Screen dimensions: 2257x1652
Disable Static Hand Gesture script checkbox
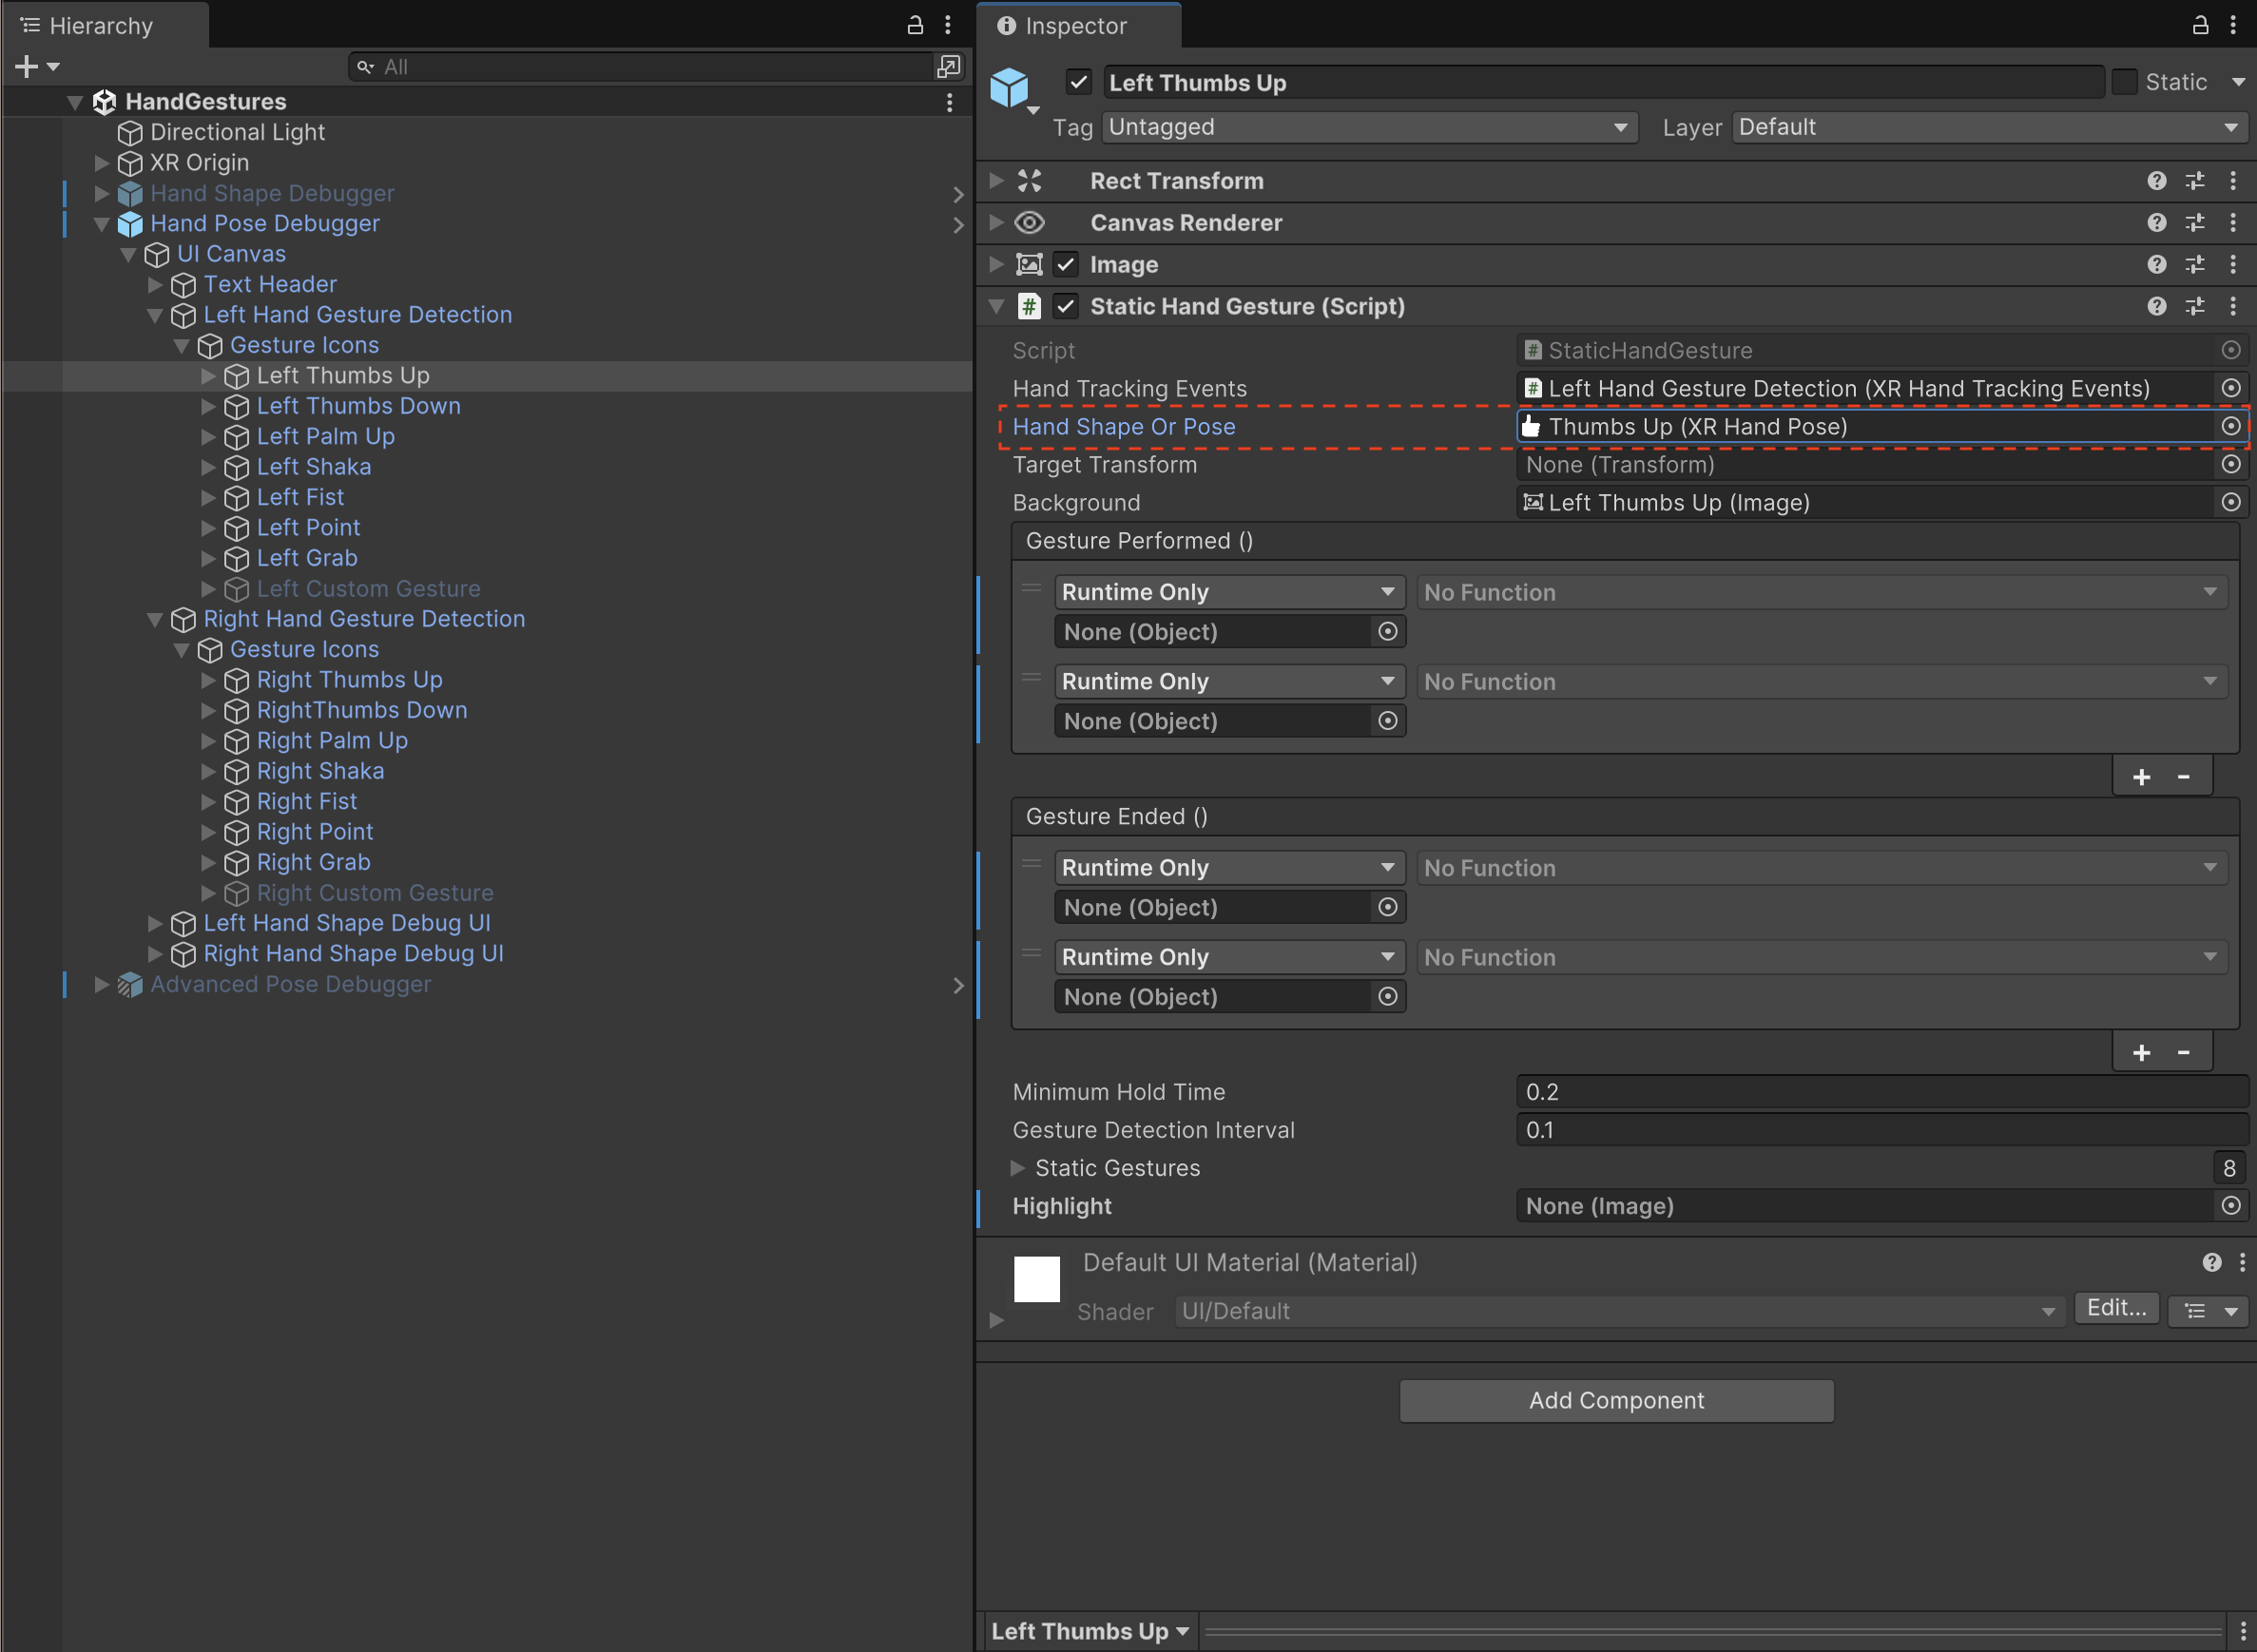[x=1066, y=306]
